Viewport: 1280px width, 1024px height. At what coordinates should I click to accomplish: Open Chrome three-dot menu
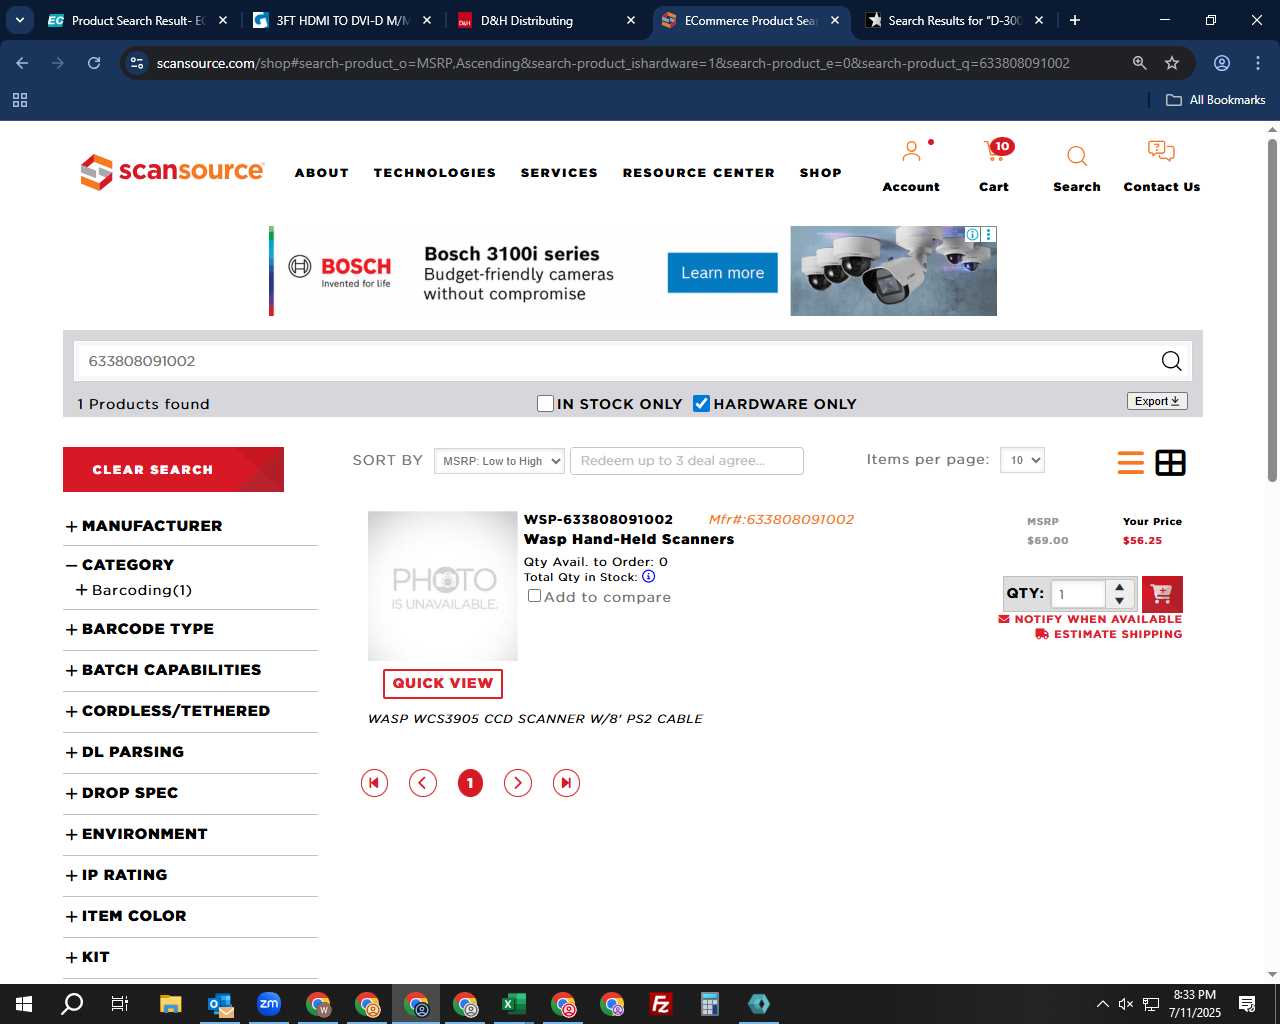(x=1258, y=63)
